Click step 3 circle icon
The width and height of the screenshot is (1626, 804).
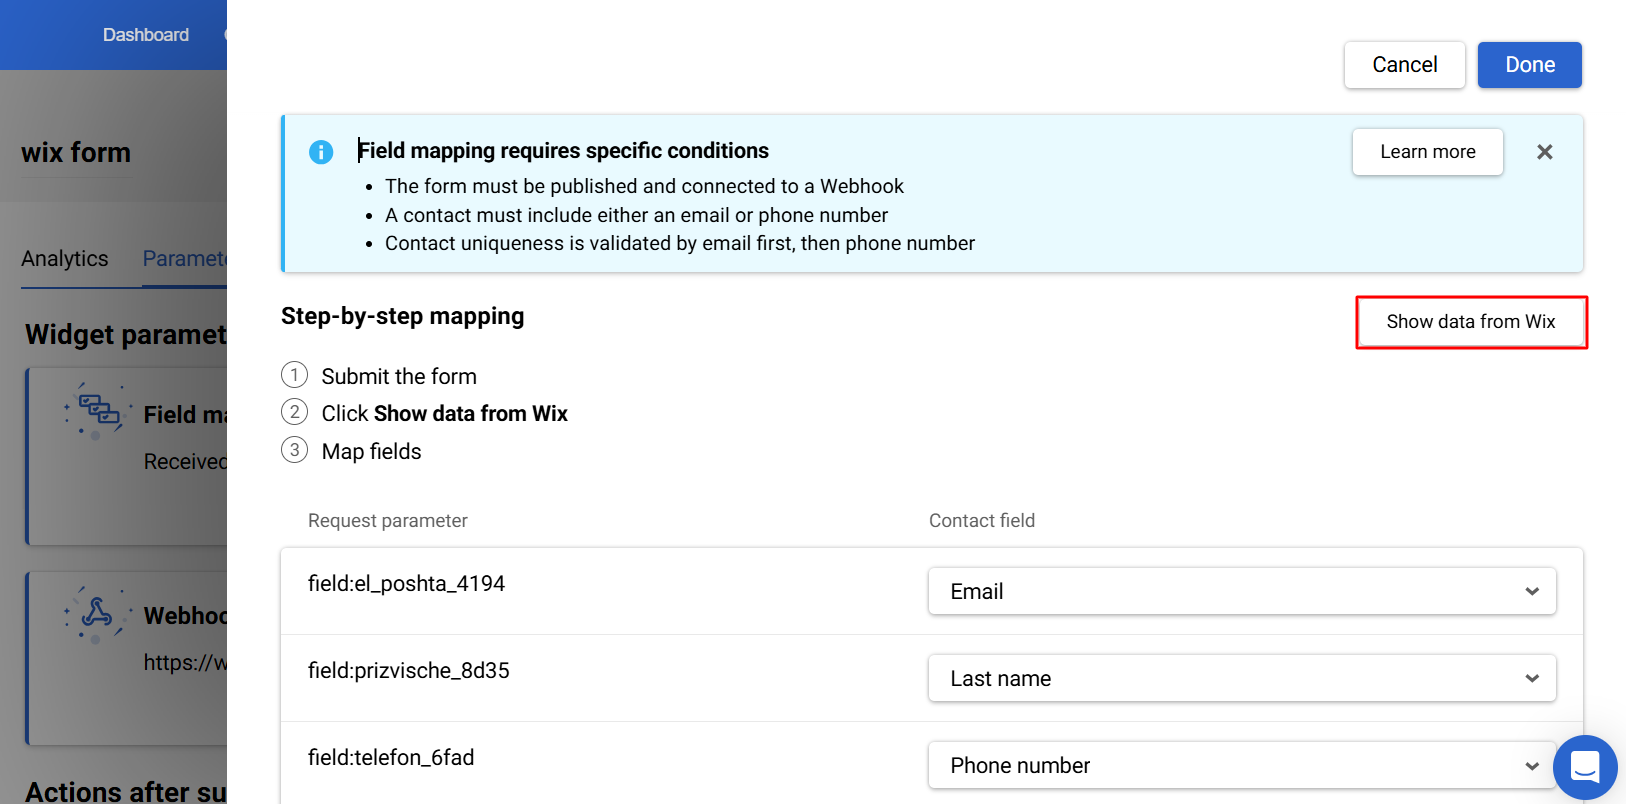(x=294, y=450)
